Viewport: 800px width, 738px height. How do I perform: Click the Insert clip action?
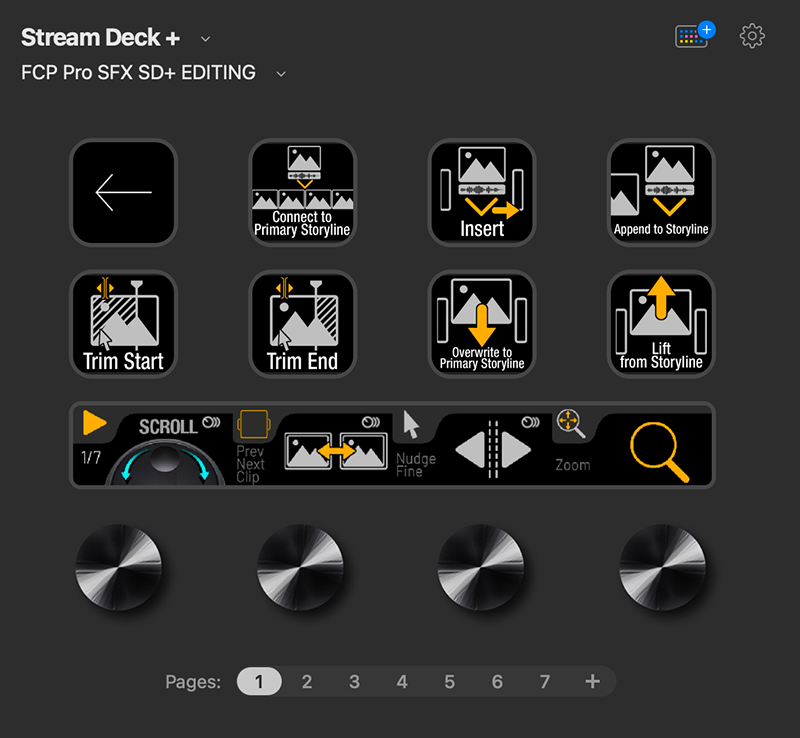(481, 192)
